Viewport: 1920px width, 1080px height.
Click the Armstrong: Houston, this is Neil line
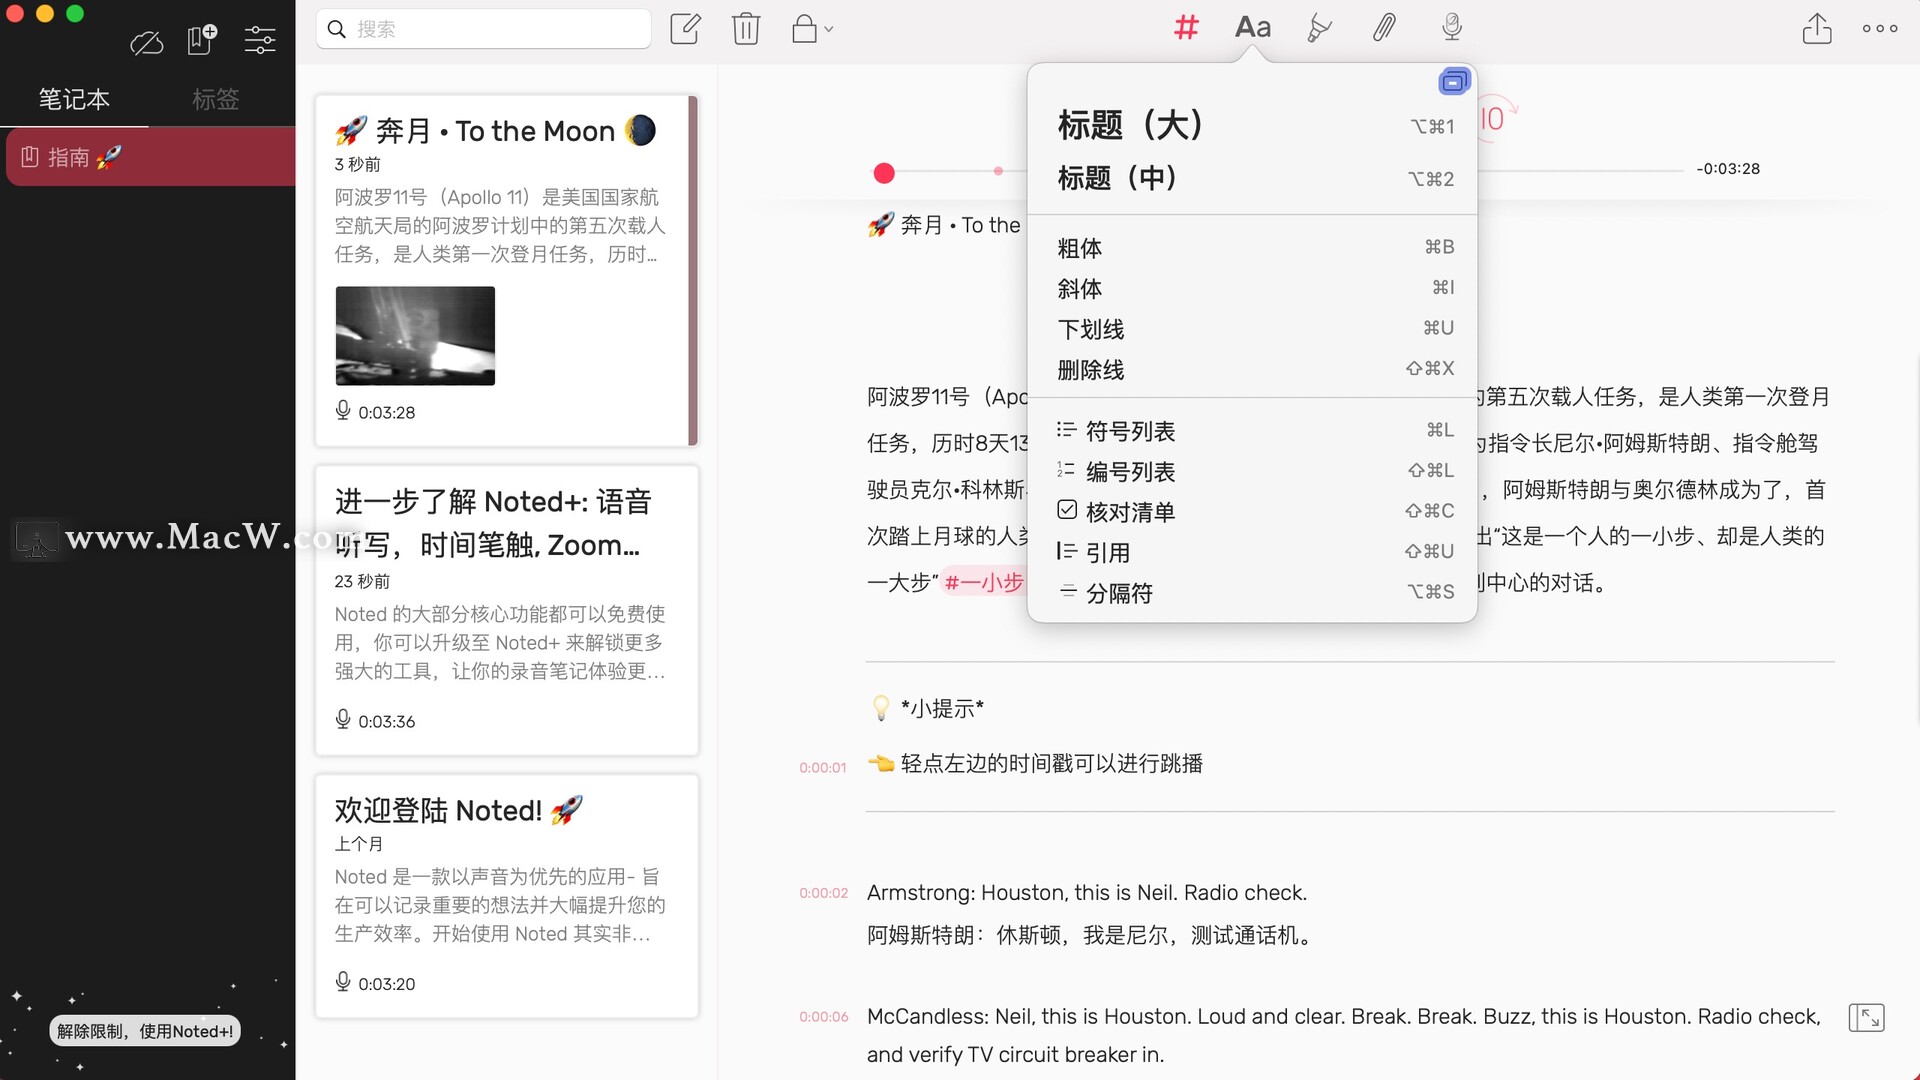1086,893
